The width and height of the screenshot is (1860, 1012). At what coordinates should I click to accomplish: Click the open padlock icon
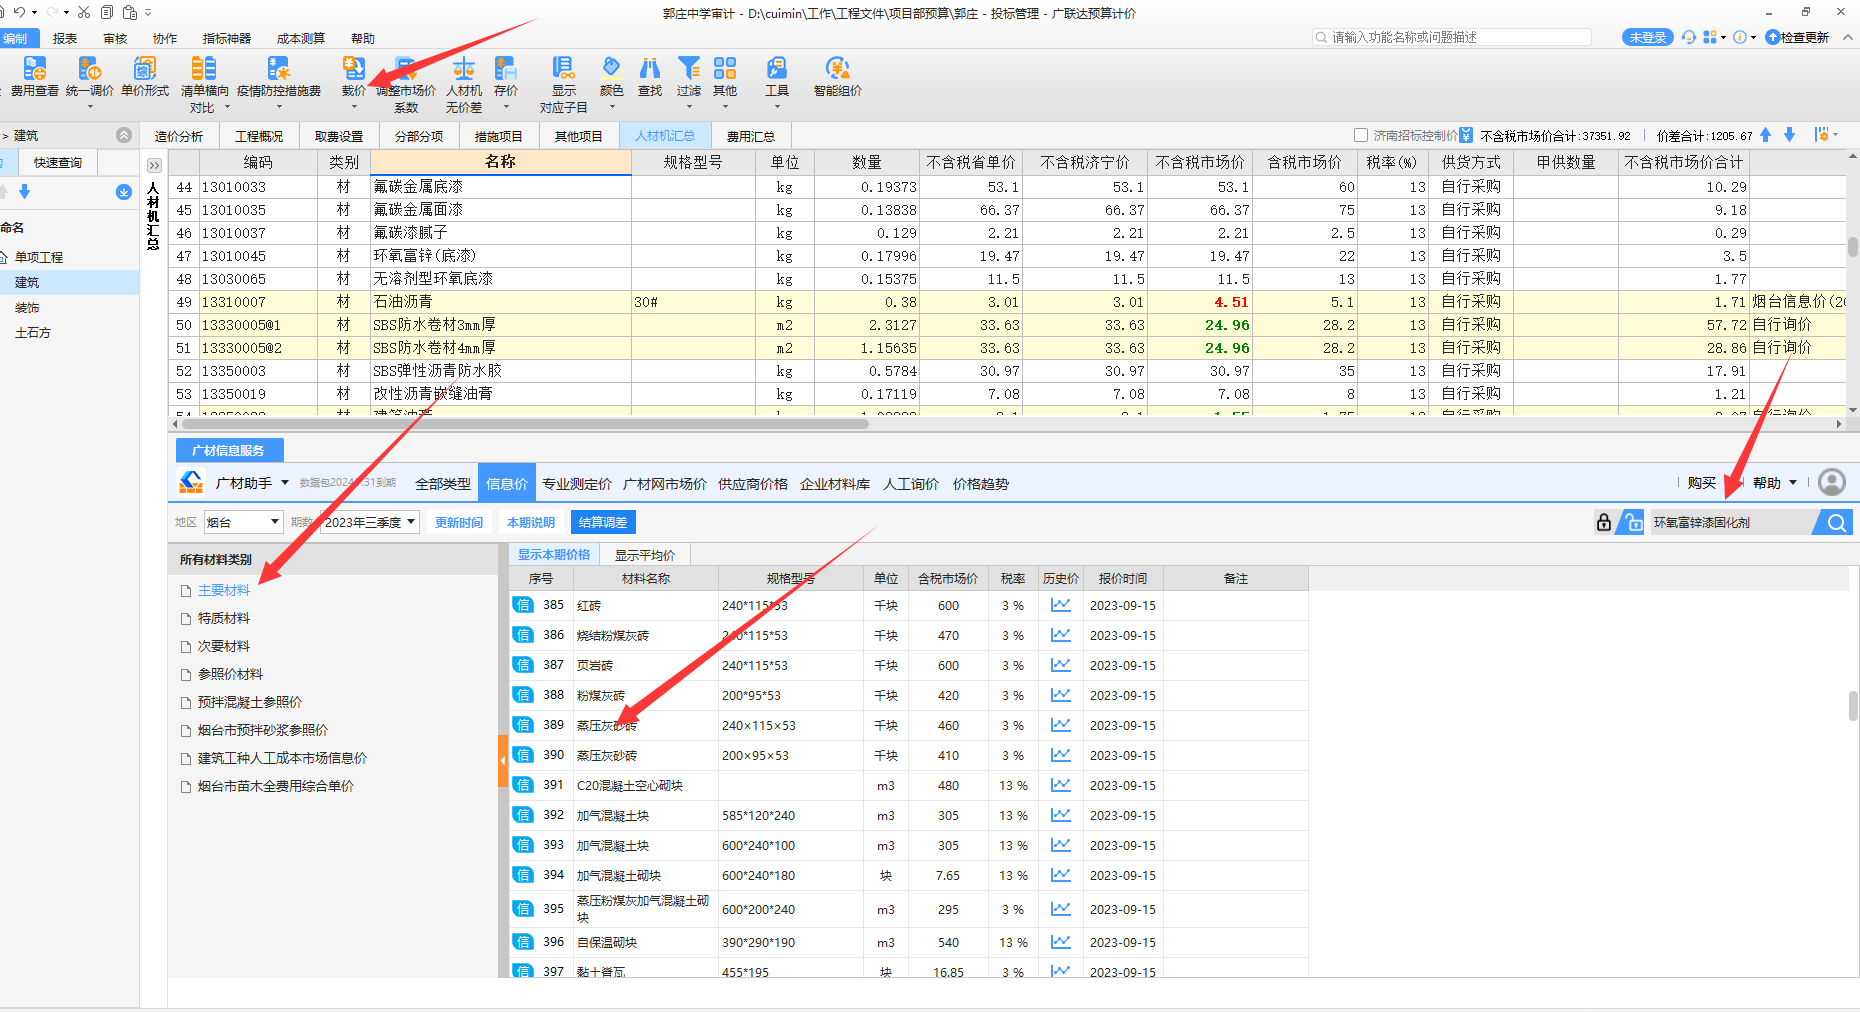point(1632,522)
